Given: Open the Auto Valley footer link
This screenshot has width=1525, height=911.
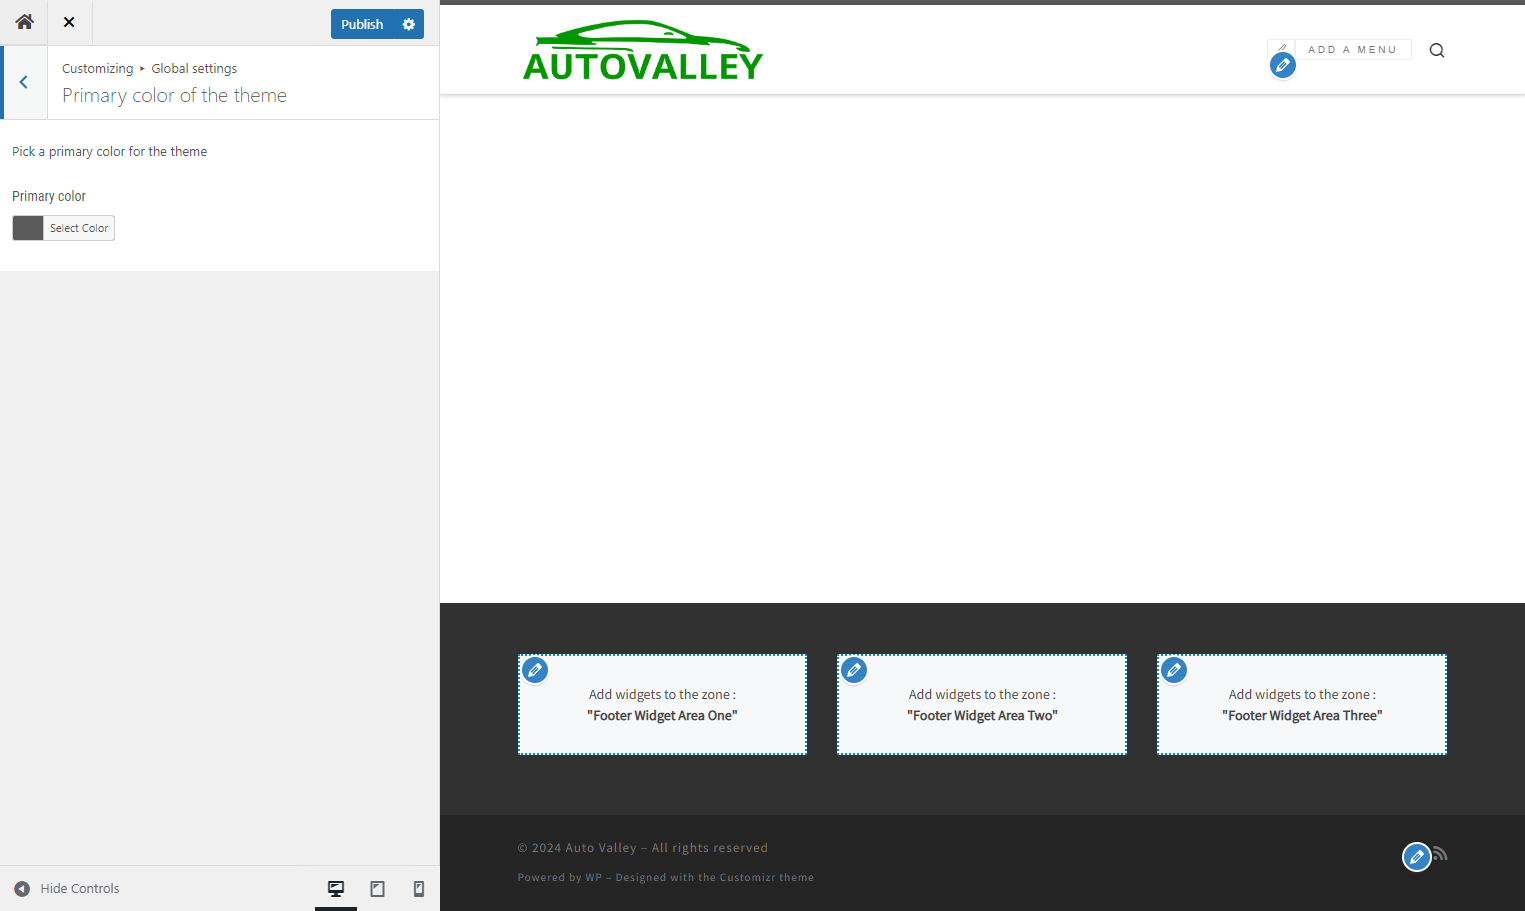Looking at the screenshot, I should (x=601, y=848).
